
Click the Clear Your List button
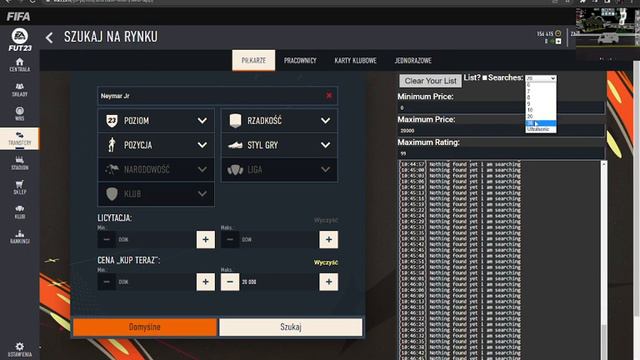coord(430,81)
